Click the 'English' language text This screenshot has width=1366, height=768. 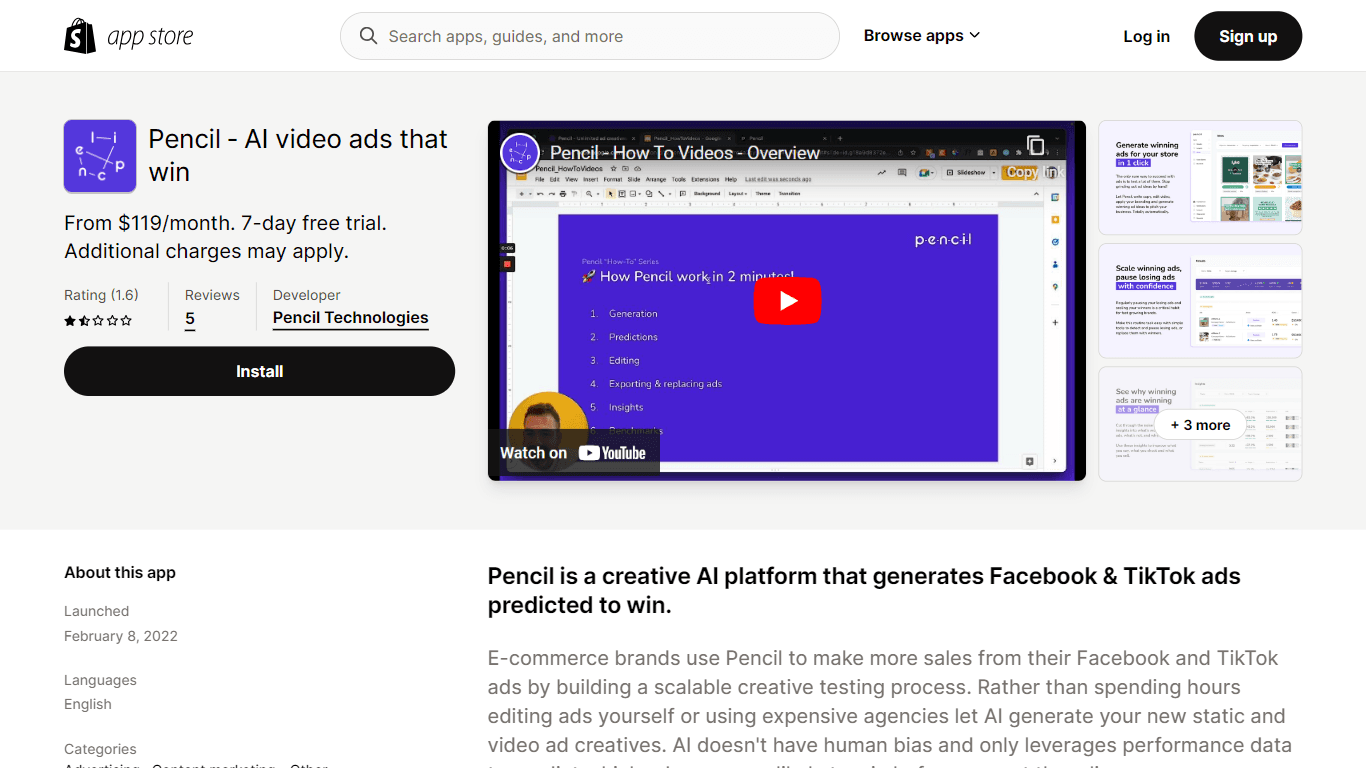tap(88, 704)
